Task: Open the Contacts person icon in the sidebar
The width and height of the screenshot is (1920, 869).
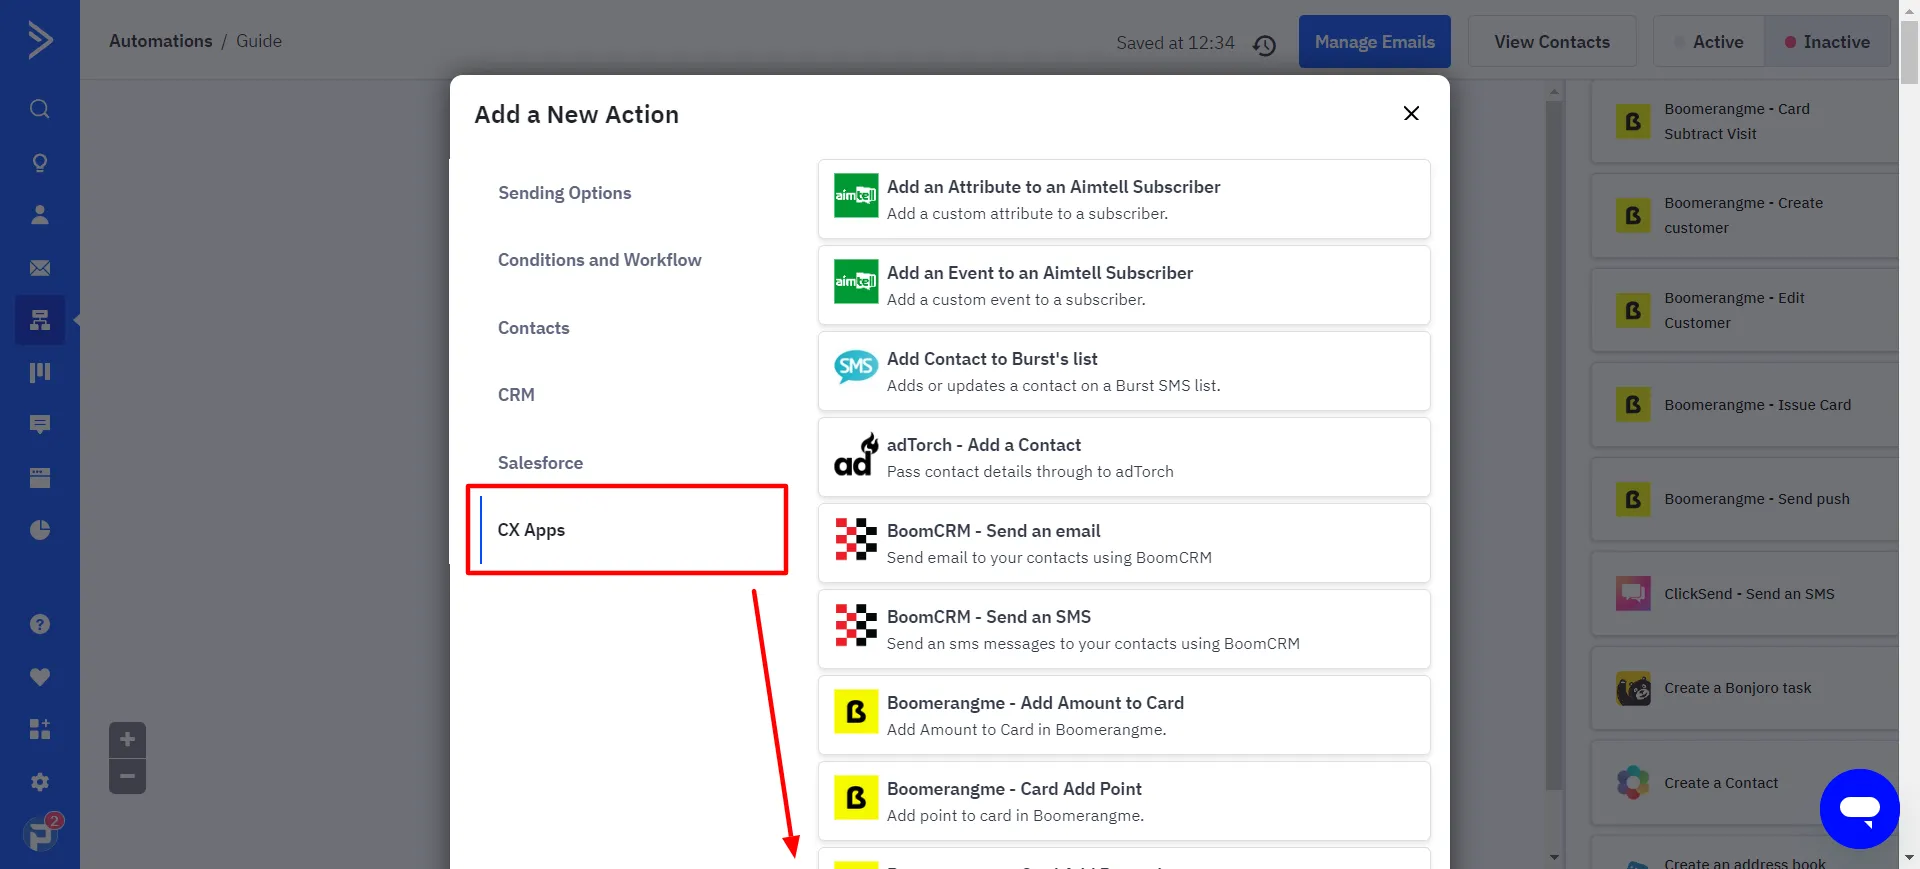Action: click(x=40, y=214)
